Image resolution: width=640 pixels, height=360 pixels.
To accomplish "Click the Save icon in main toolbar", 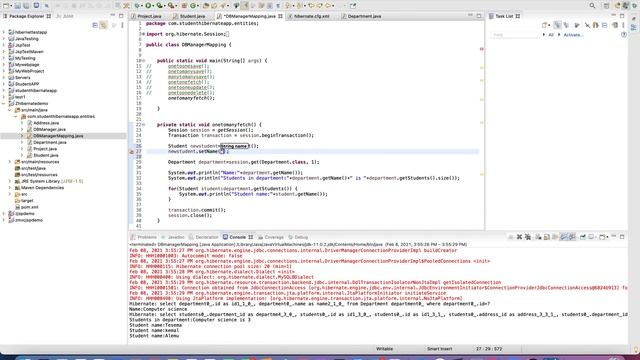I will 18,6.
